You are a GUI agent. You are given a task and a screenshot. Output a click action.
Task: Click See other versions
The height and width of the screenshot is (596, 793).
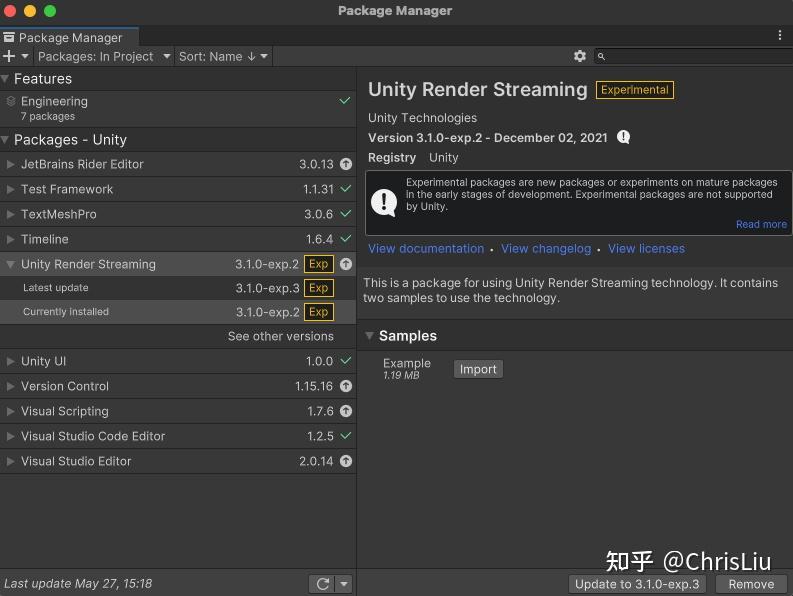pos(281,336)
